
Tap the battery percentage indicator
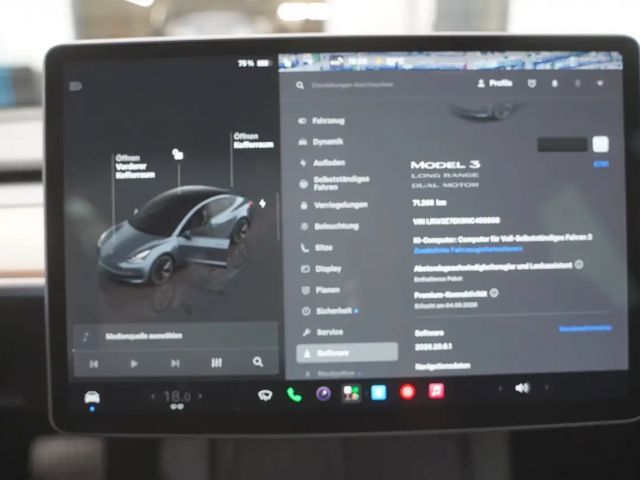click(x=254, y=63)
